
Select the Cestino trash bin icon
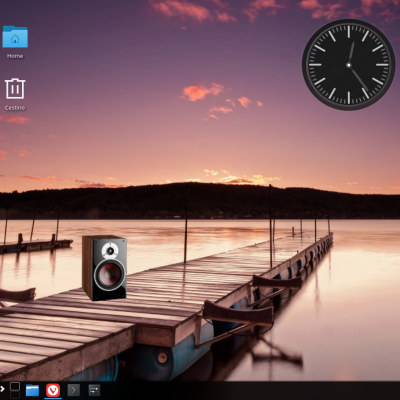click(x=15, y=88)
